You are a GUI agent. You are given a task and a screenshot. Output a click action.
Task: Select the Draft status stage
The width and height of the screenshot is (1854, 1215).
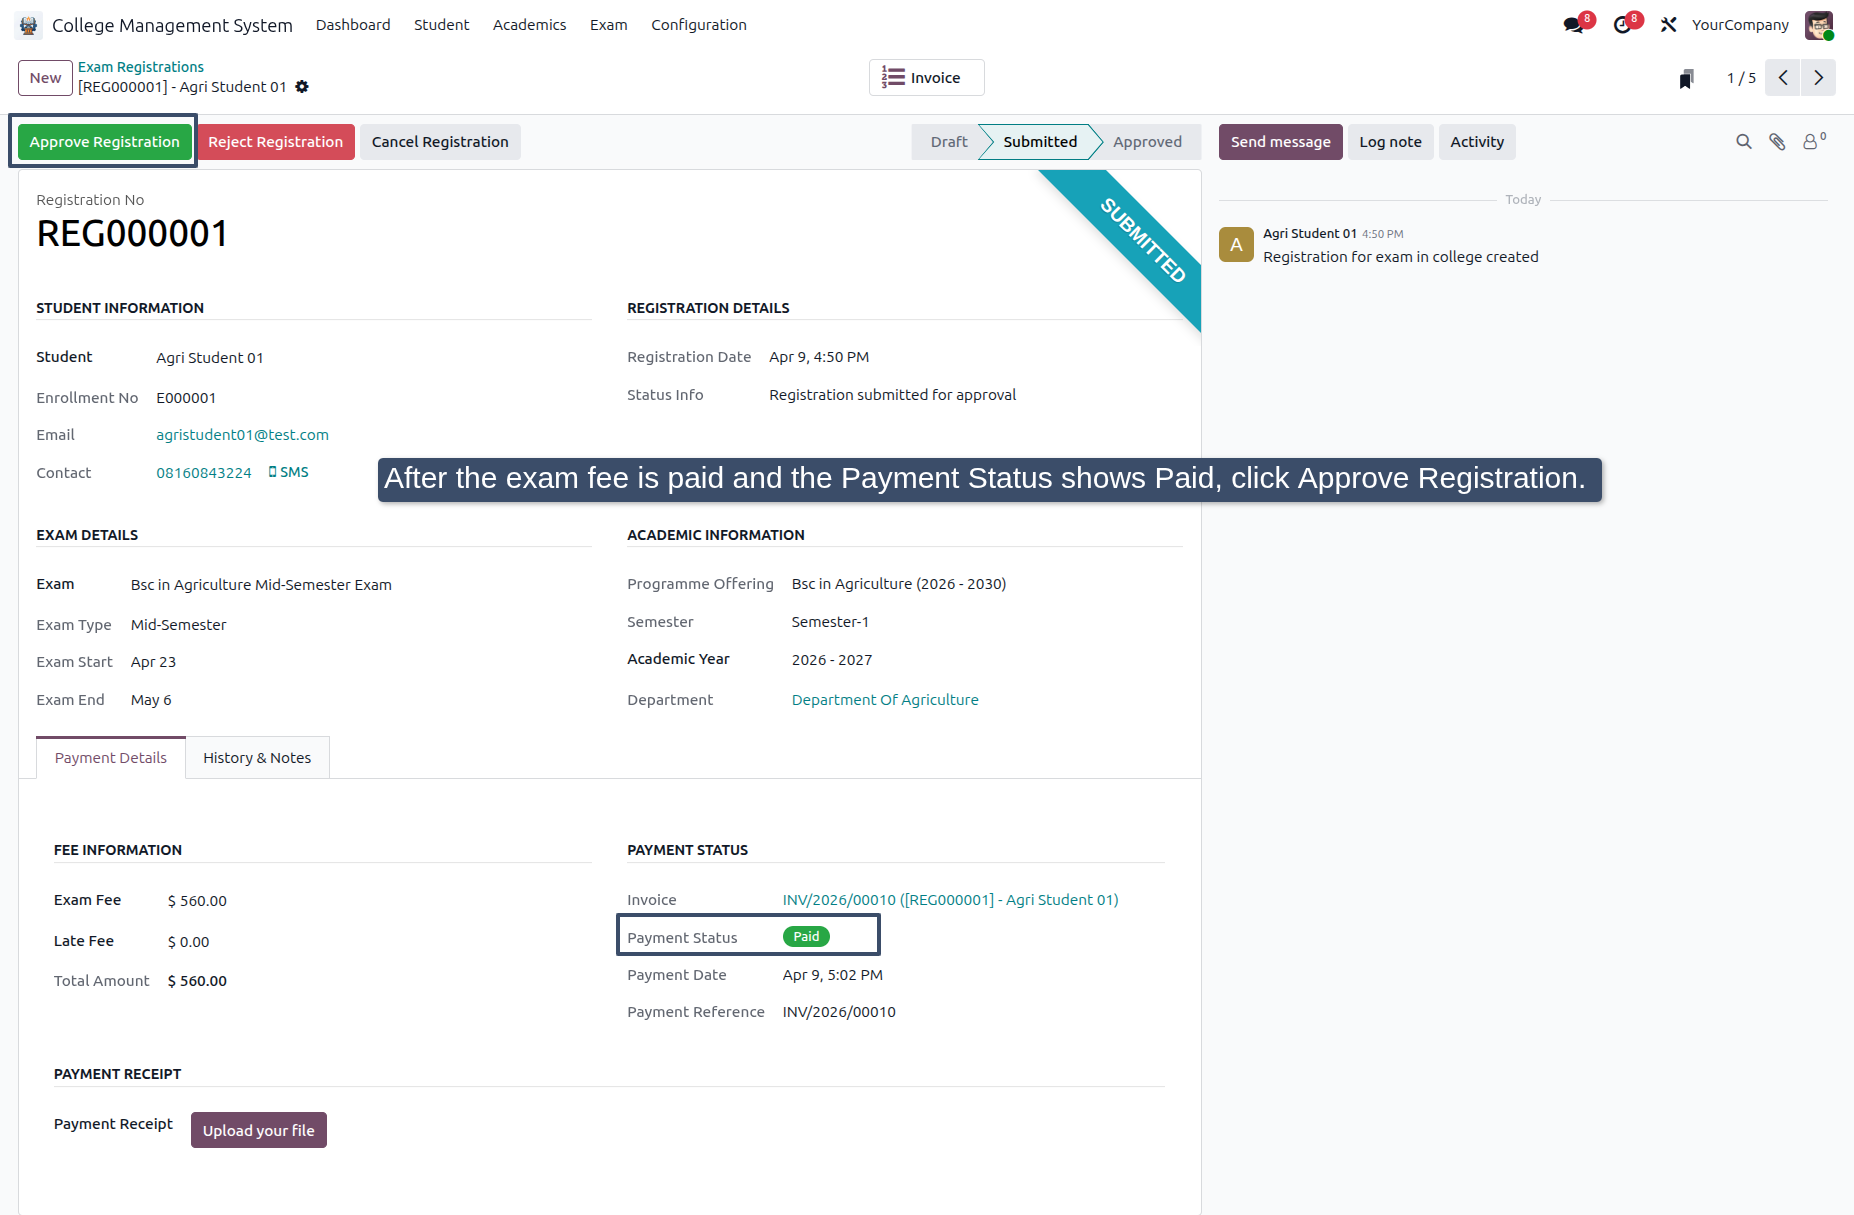click(948, 142)
